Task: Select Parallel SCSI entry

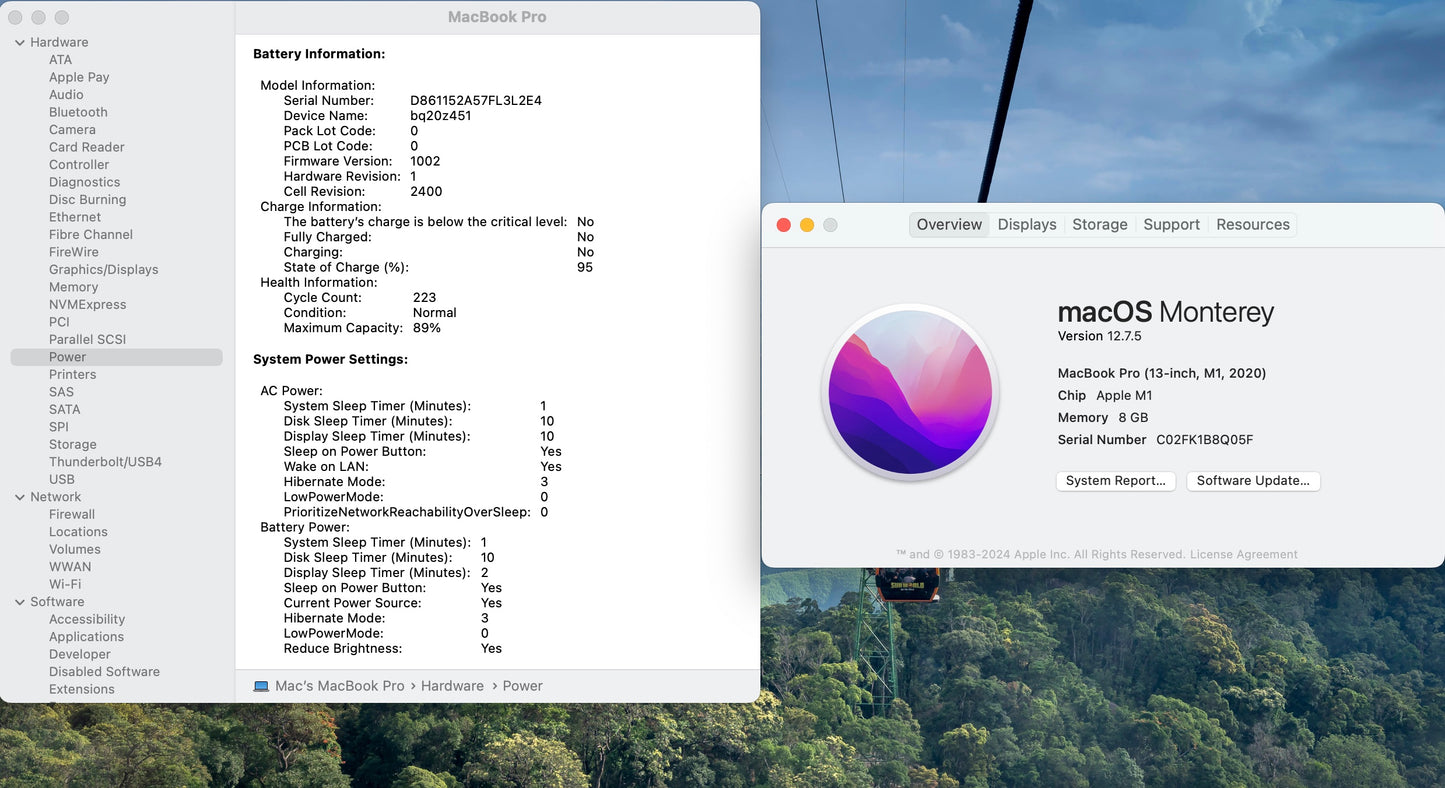Action: pos(87,340)
